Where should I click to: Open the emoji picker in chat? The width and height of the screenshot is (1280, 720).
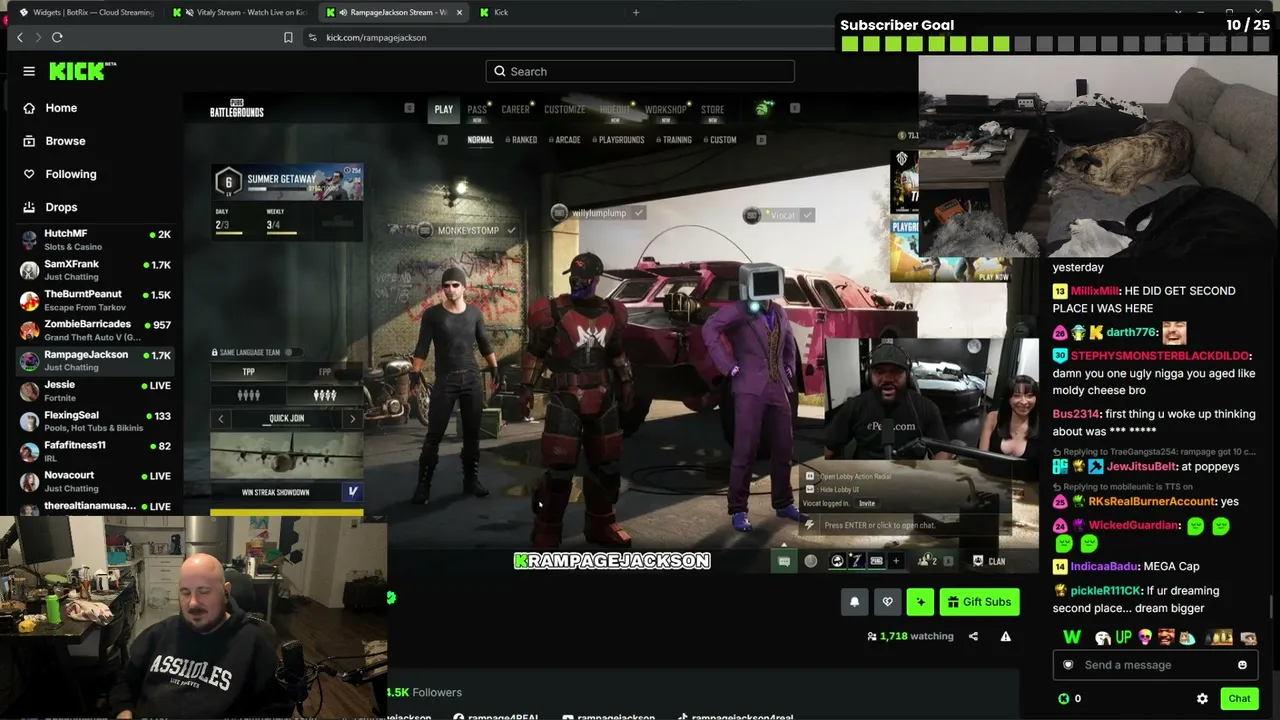tap(1242, 665)
